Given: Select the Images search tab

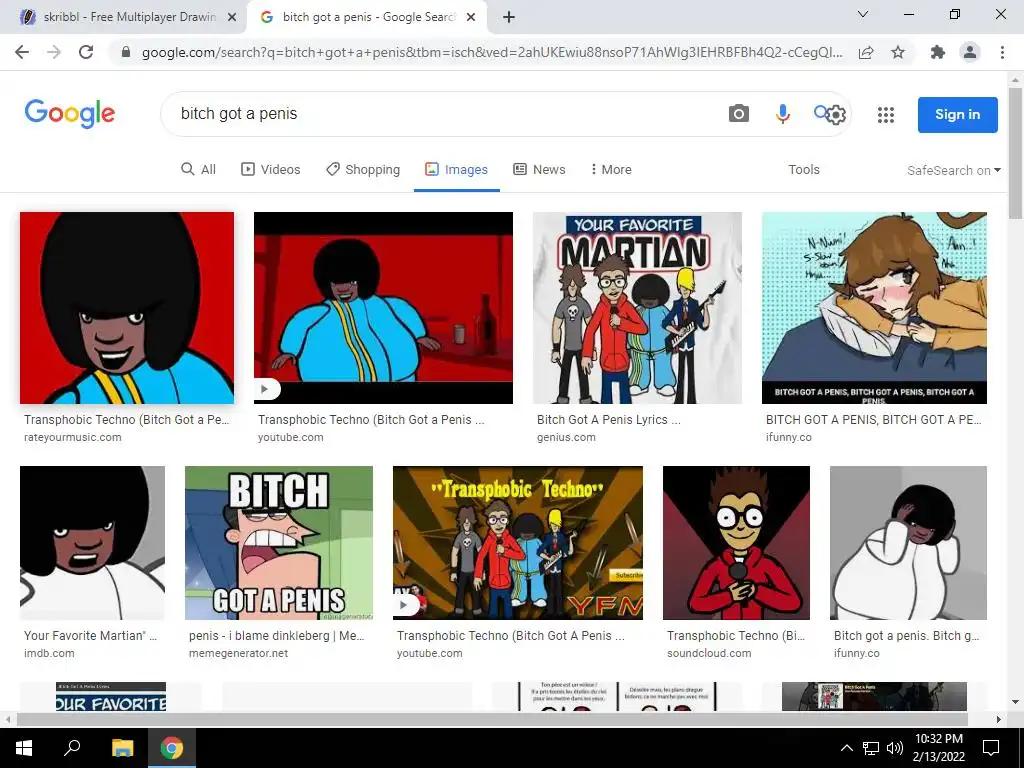Looking at the screenshot, I should click(456, 169).
